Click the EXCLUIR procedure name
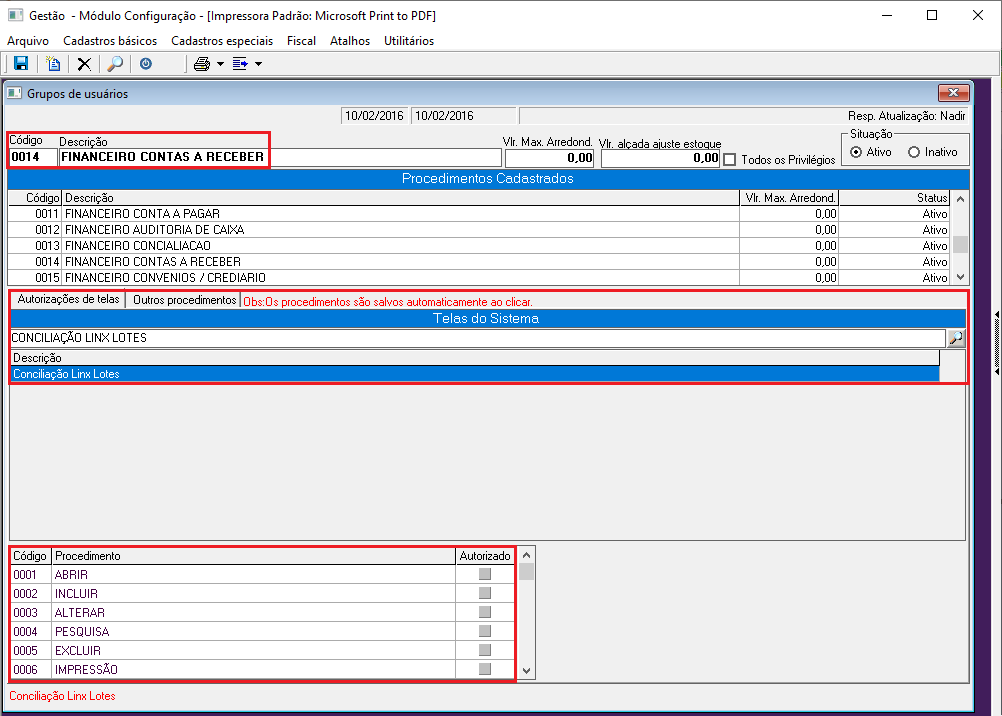The image size is (1002, 716). point(77,651)
